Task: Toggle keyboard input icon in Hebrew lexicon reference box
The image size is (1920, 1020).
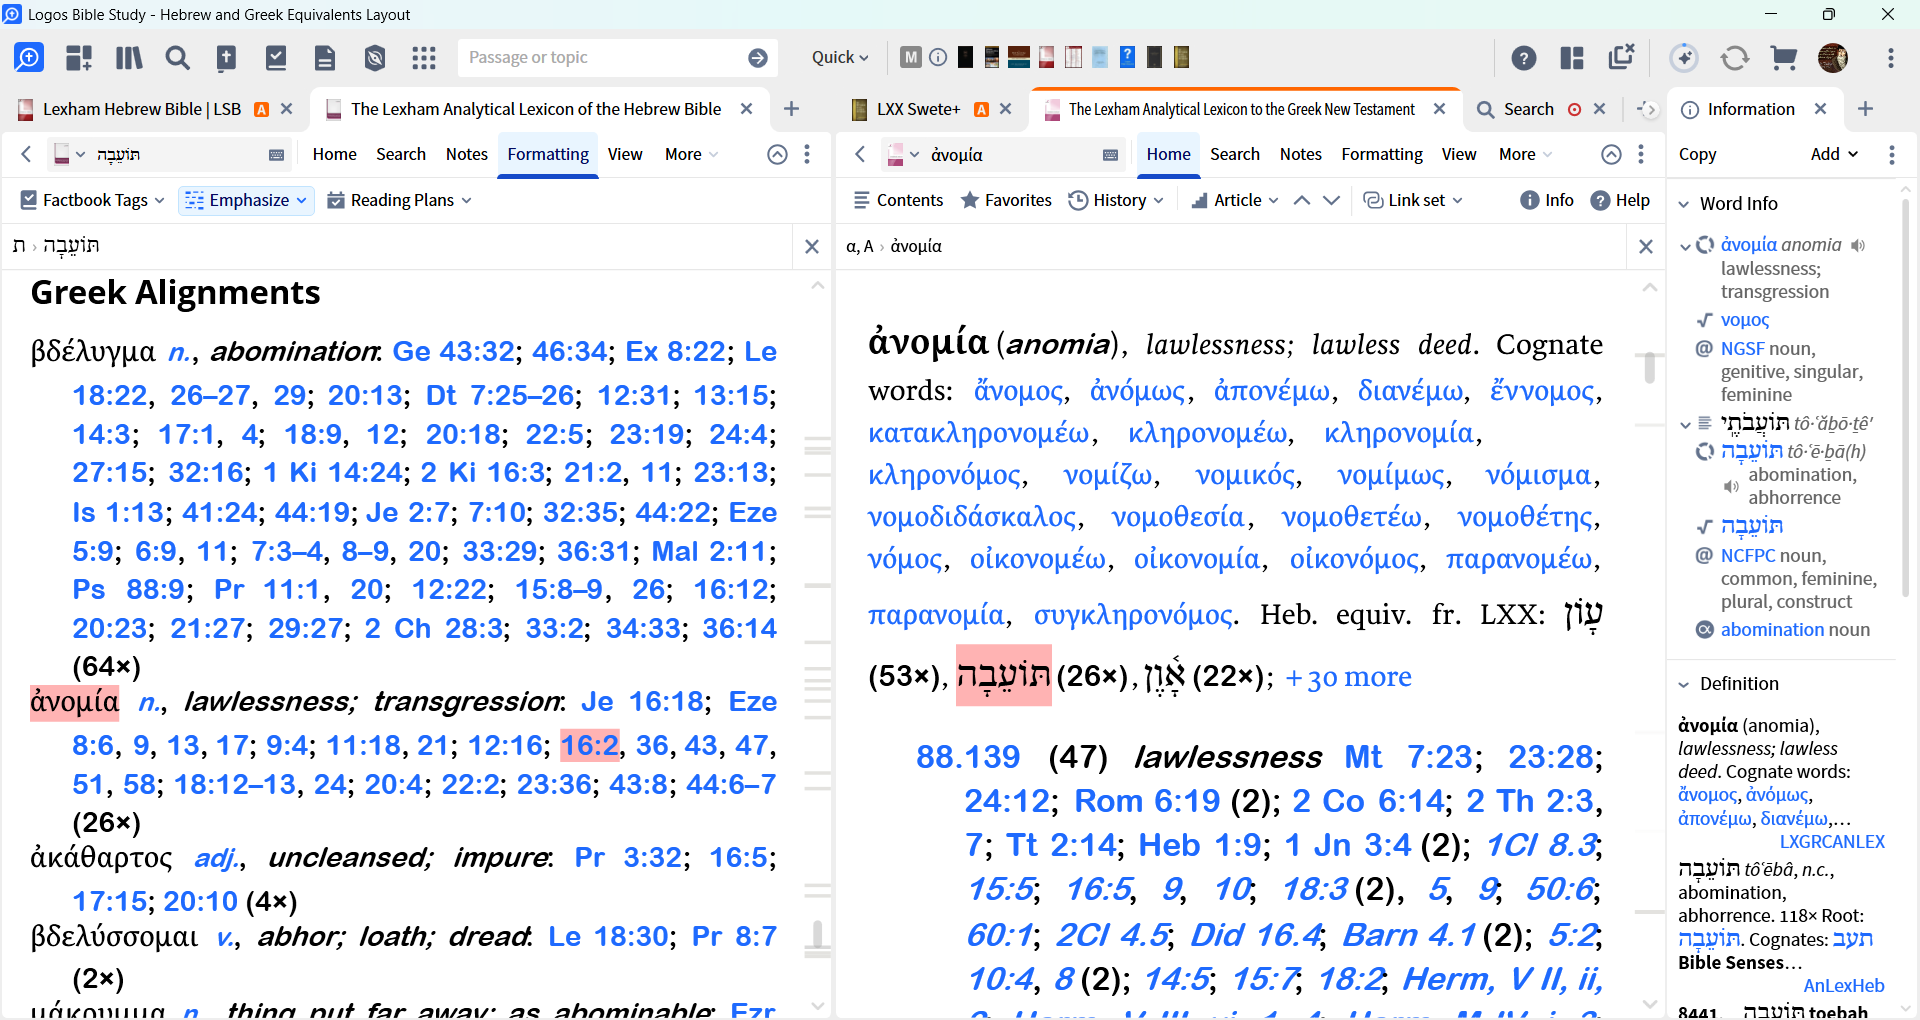Action: click(277, 155)
